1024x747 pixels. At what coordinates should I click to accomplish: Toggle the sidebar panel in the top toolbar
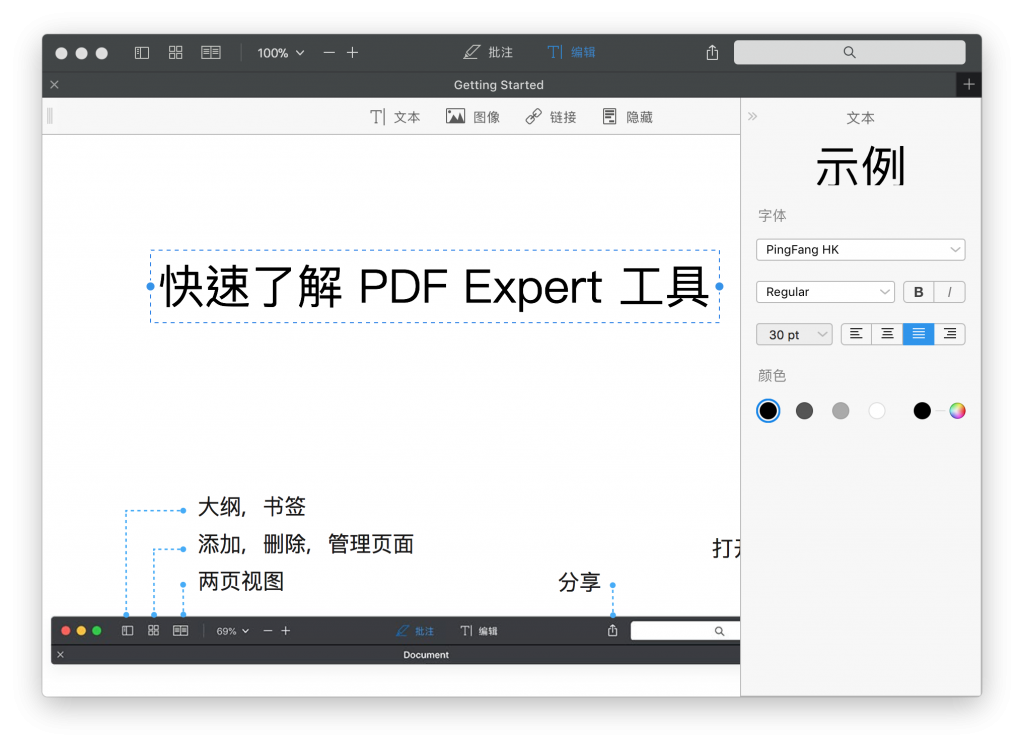142,53
